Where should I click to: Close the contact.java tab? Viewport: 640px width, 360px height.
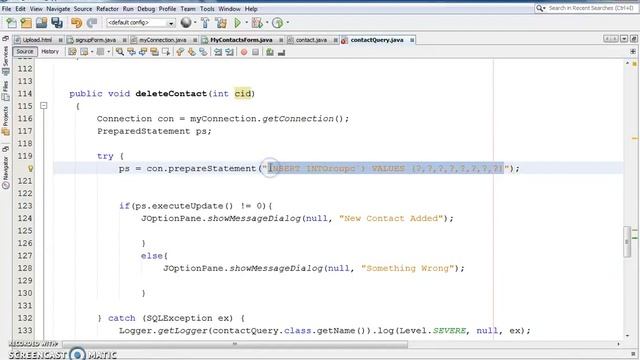pos(336,40)
